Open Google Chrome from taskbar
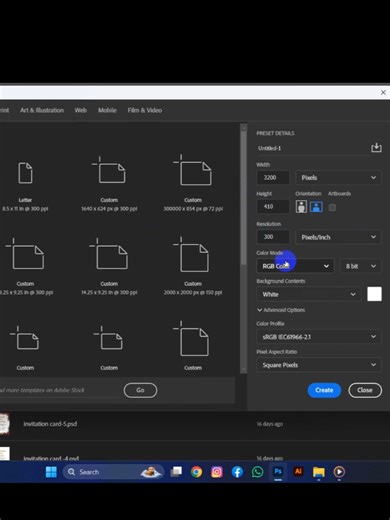This screenshot has height=520, width=390. click(196, 472)
